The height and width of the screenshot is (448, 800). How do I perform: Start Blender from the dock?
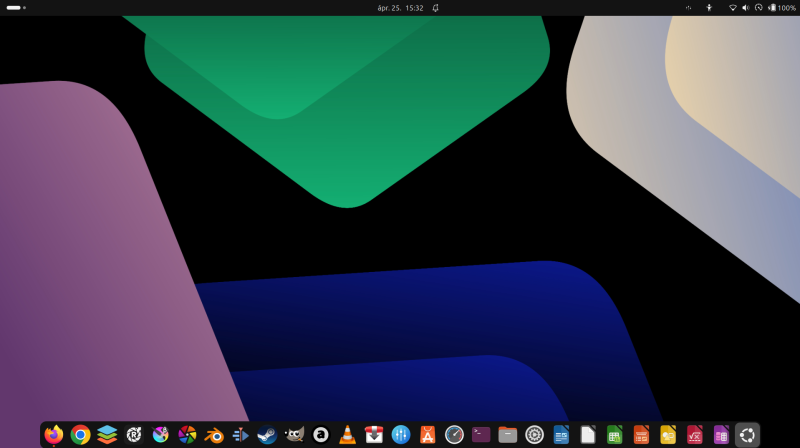[x=214, y=434]
